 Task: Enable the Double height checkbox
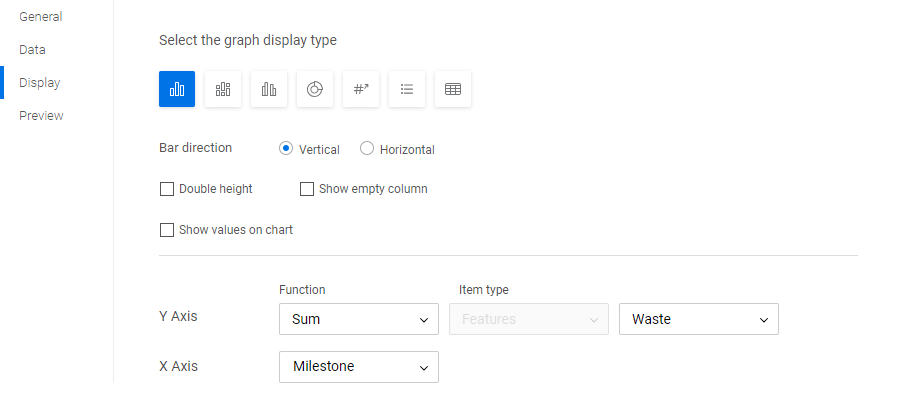click(x=167, y=189)
